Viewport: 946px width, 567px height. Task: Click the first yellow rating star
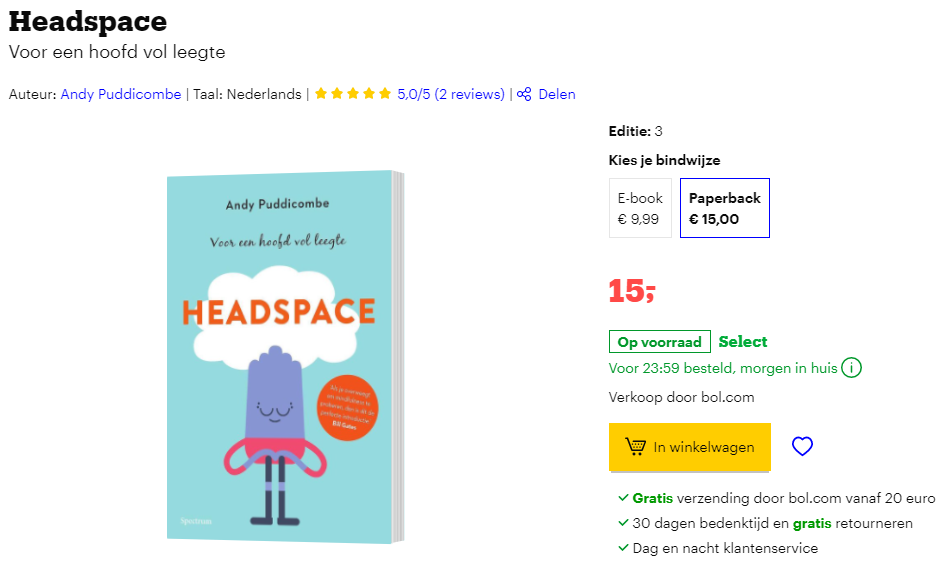pos(321,93)
